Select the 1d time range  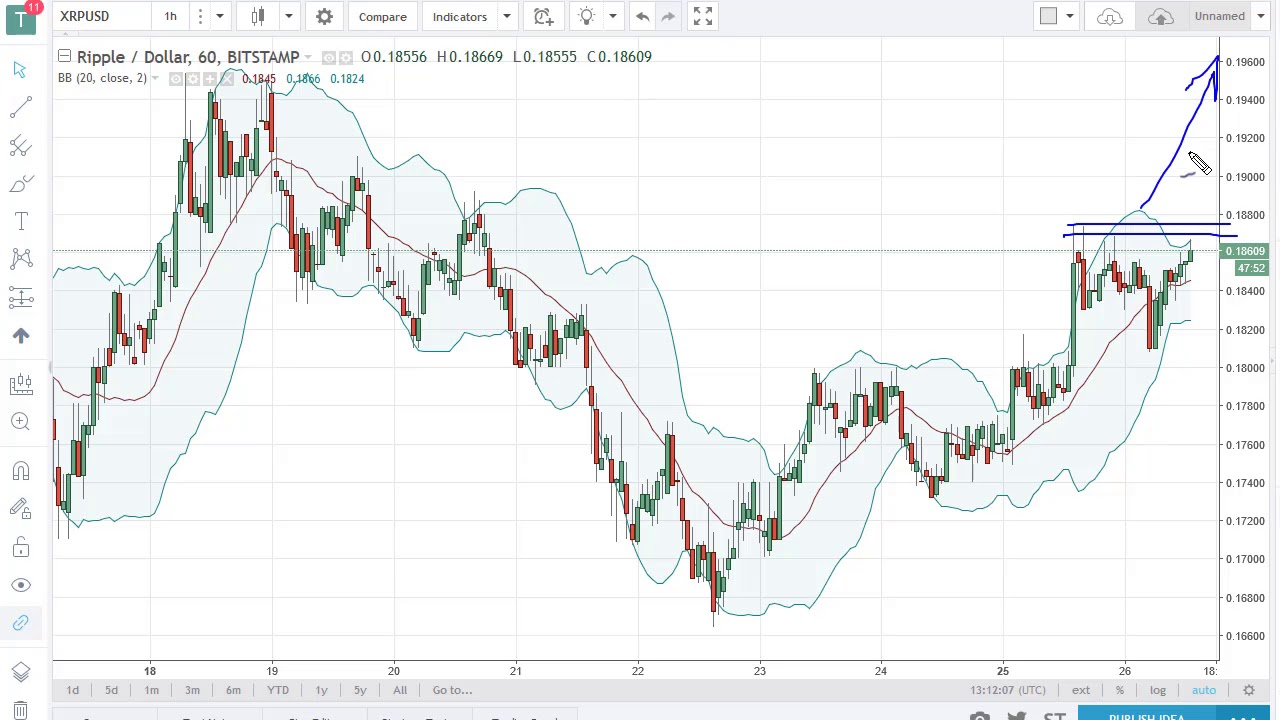(72, 690)
